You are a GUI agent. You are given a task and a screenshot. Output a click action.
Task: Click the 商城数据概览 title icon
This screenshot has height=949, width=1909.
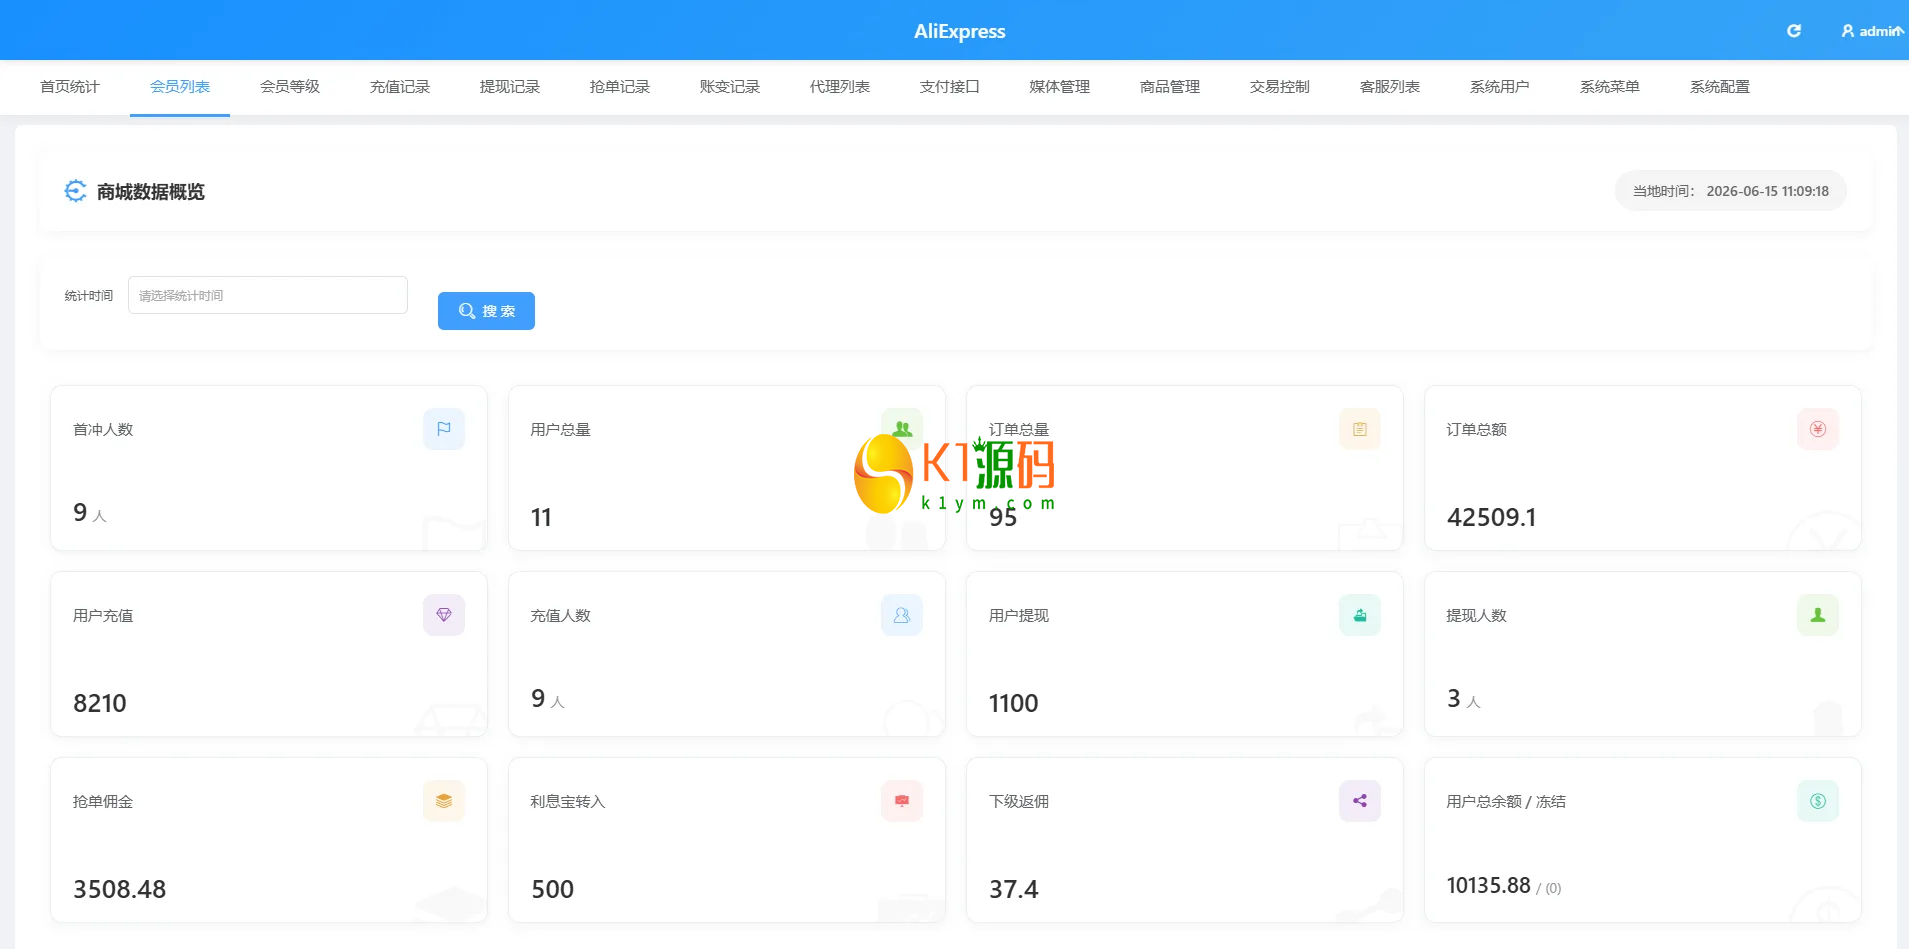tap(75, 191)
